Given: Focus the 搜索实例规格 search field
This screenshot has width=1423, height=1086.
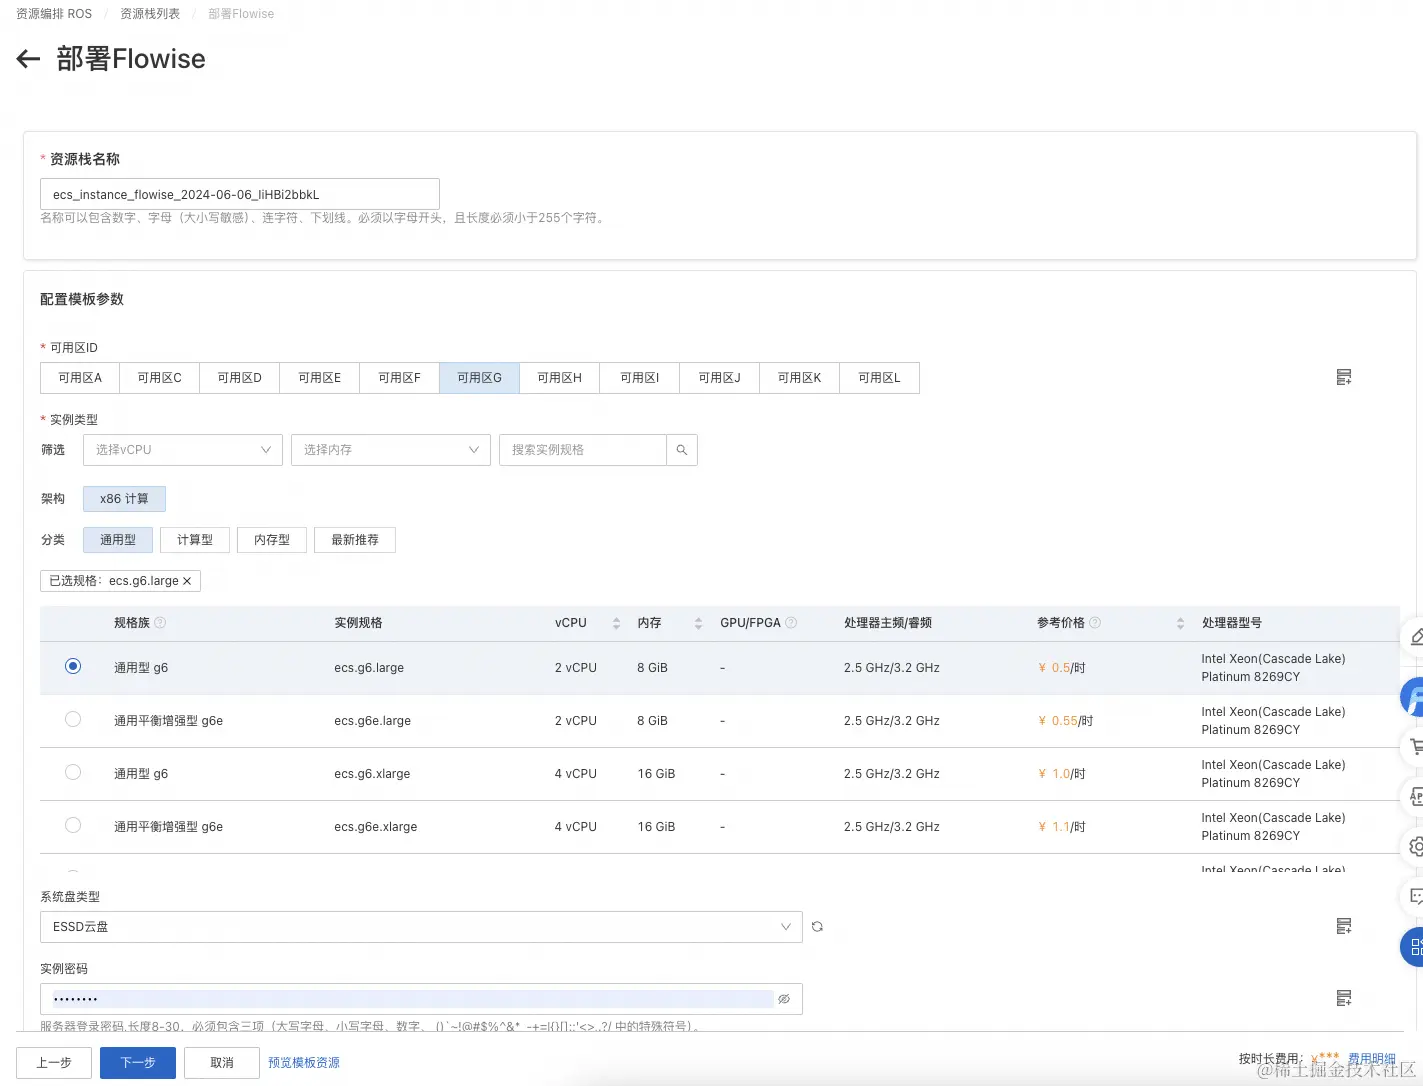Looking at the screenshot, I should tap(583, 450).
